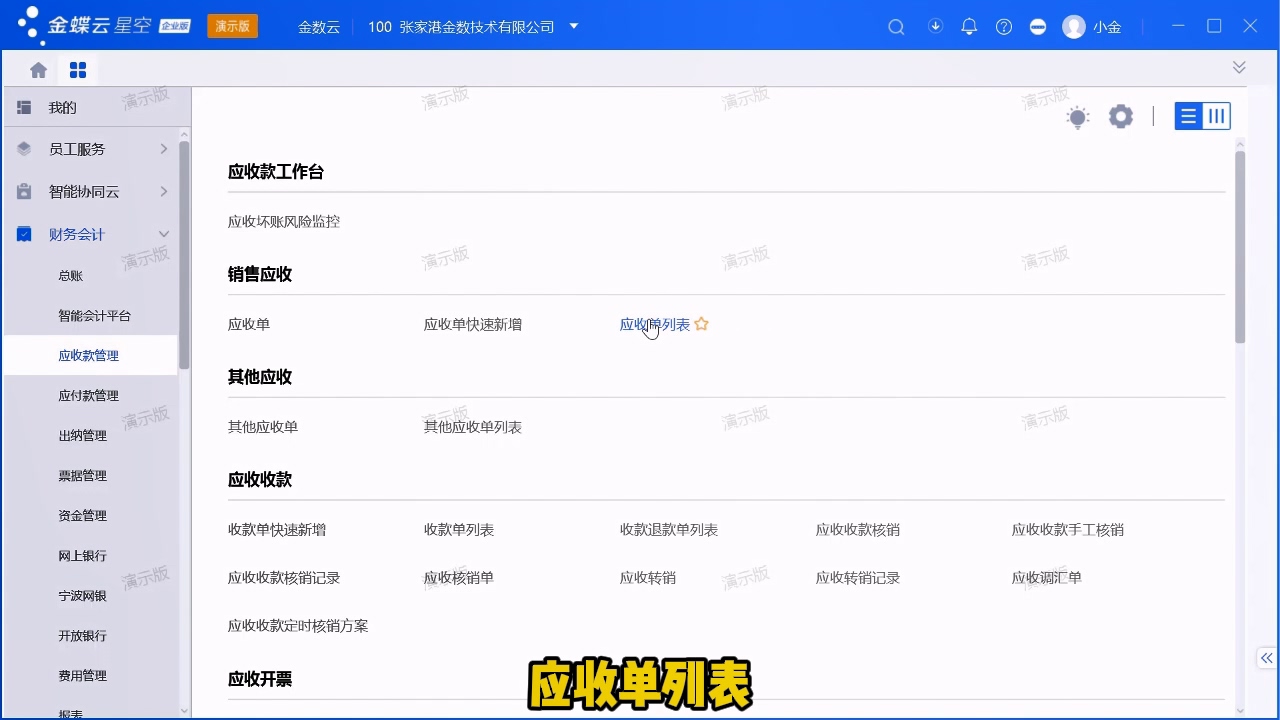The image size is (1280, 720).
Task: Open 收款退款单列表 link
Action: coord(669,530)
